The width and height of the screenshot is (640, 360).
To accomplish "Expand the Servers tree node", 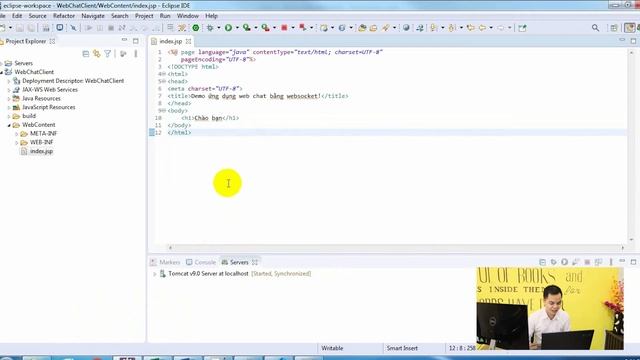I will [x=2, y=63].
